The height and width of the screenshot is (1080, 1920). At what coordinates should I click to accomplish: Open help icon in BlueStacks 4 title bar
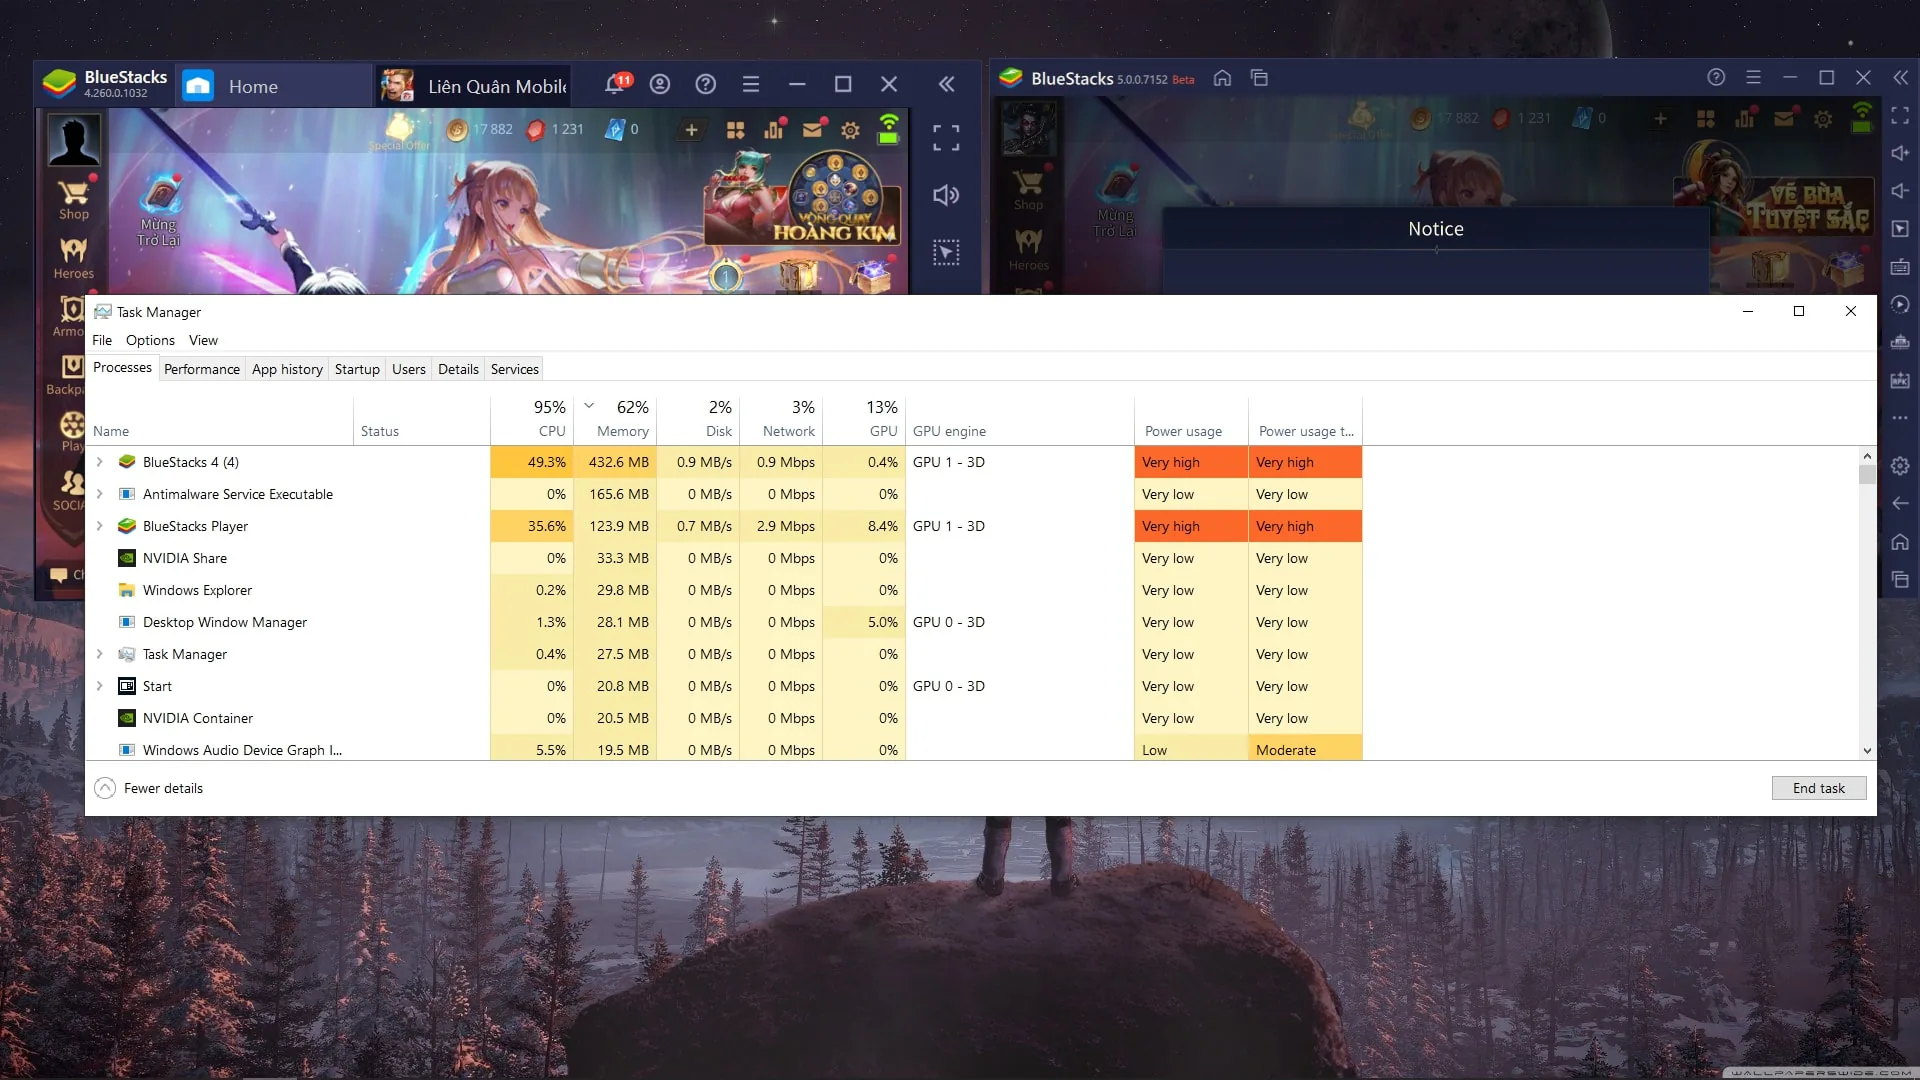(706, 84)
